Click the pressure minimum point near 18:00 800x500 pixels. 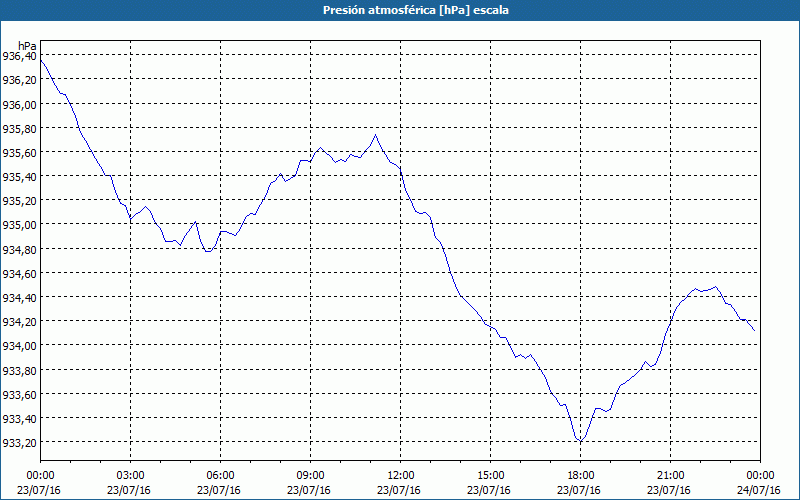click(x=580, y=441)
